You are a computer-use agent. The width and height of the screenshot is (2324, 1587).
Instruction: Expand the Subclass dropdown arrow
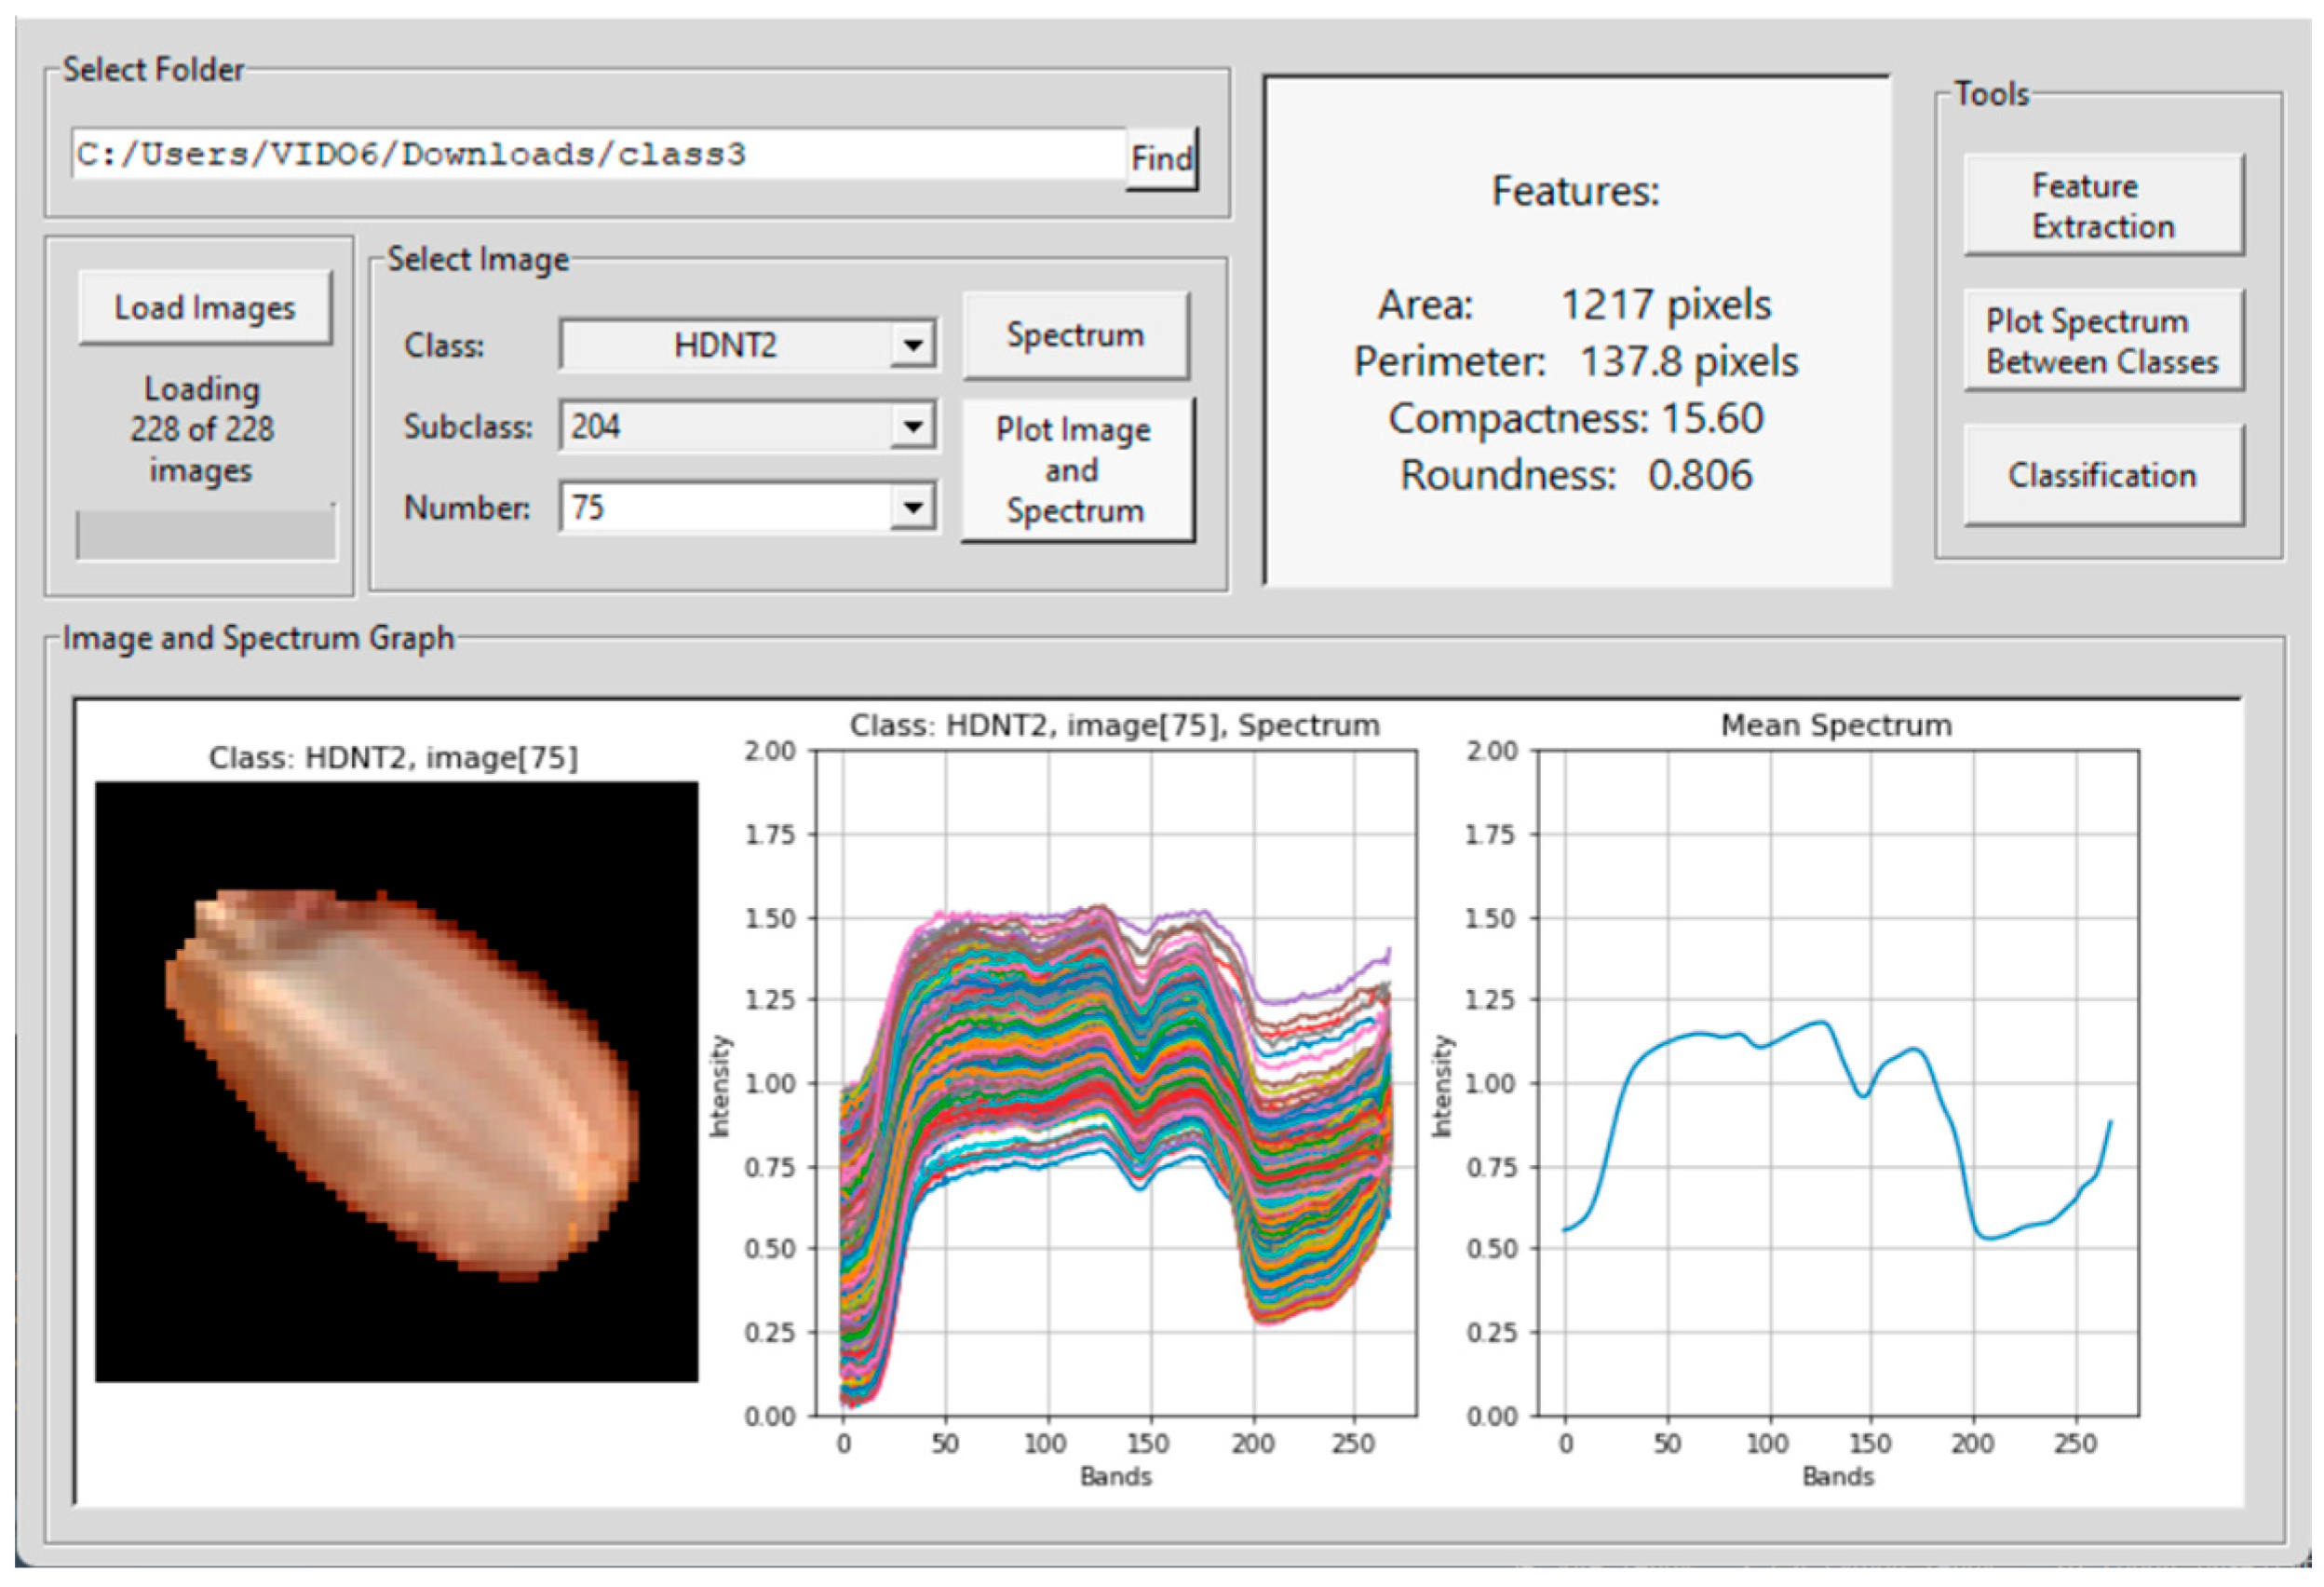pos(912,427)
